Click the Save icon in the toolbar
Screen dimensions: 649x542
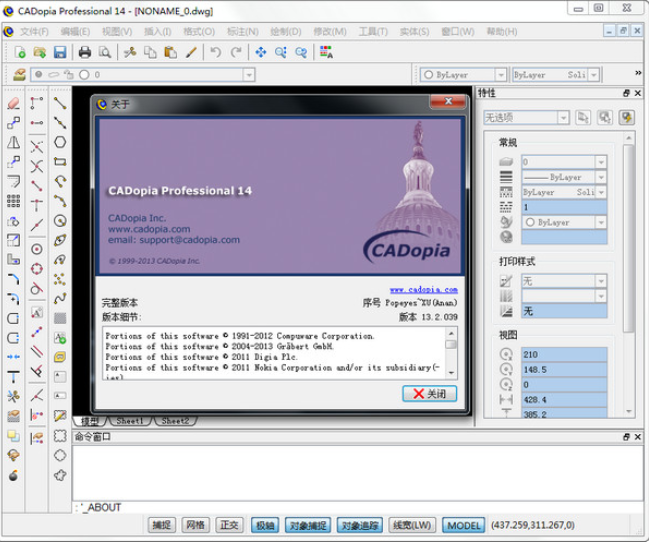click(60, 52)
